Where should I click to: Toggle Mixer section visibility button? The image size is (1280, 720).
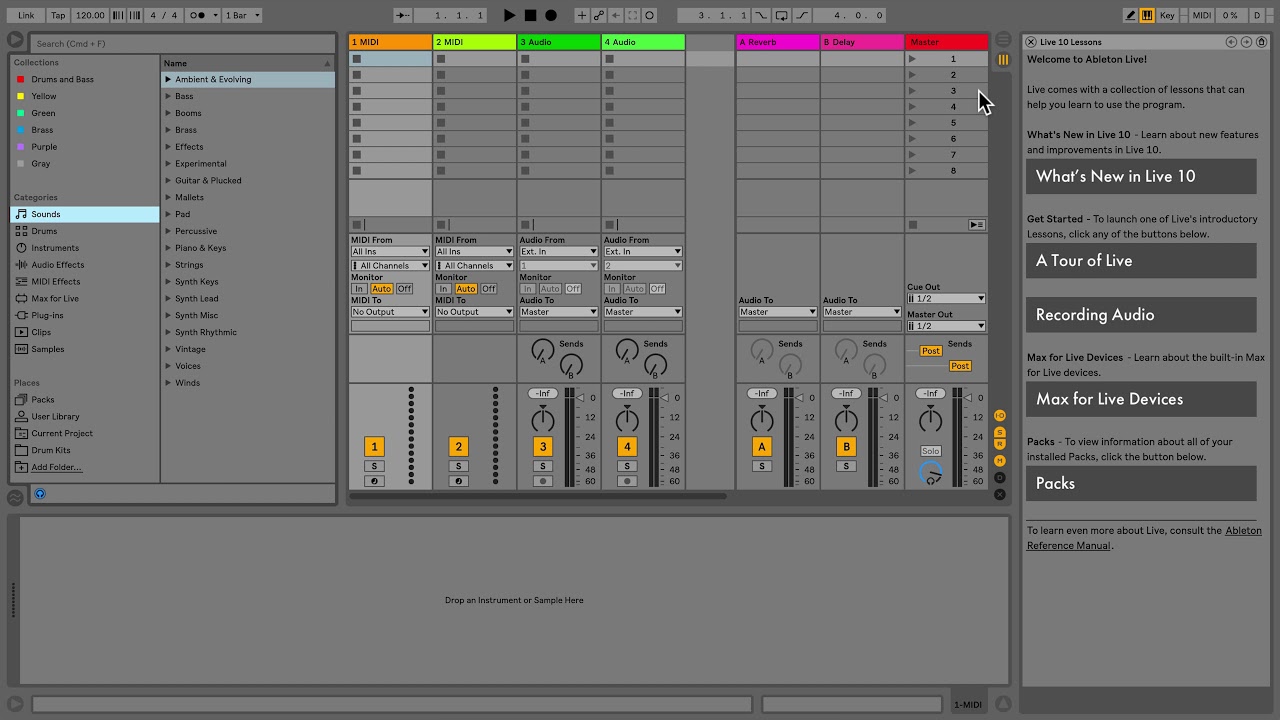click(x=1000, y=460)
